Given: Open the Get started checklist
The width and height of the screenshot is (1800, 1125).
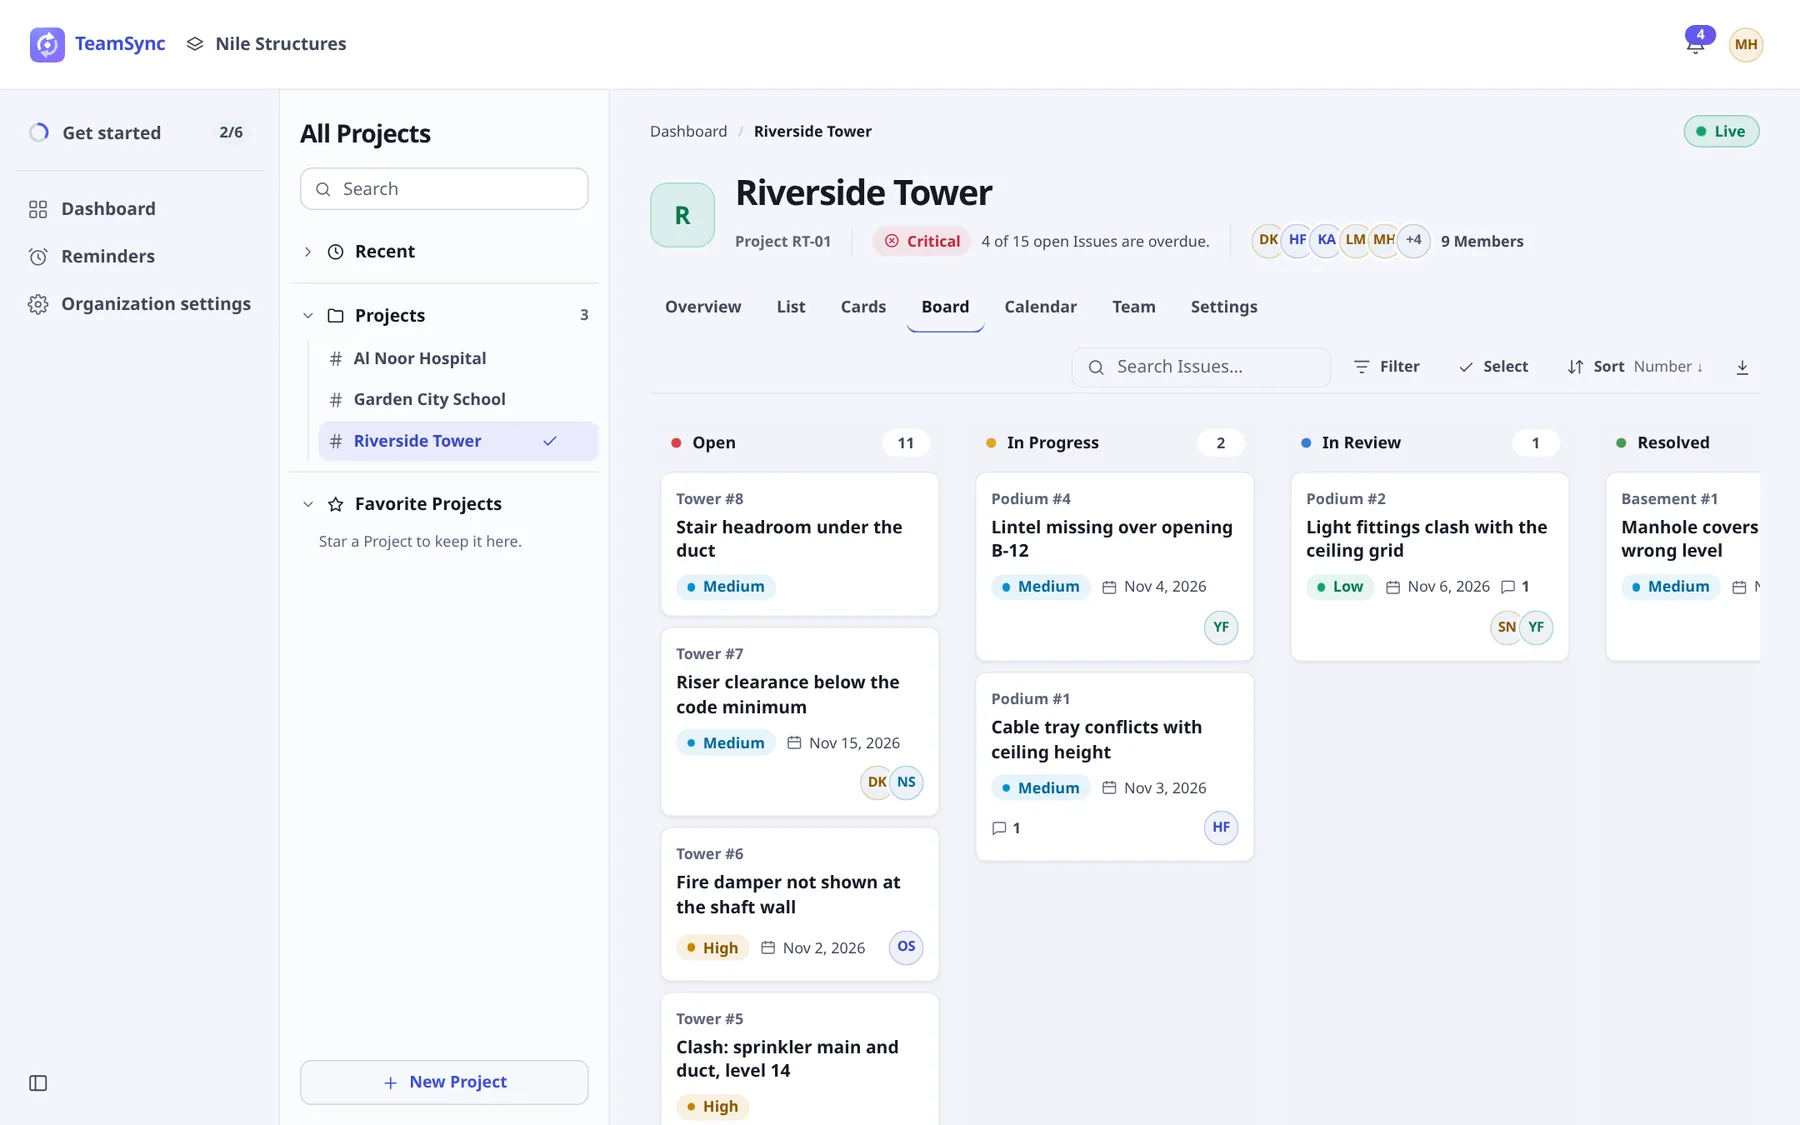Looking at the screenshot, I should (x=140, y=132).
